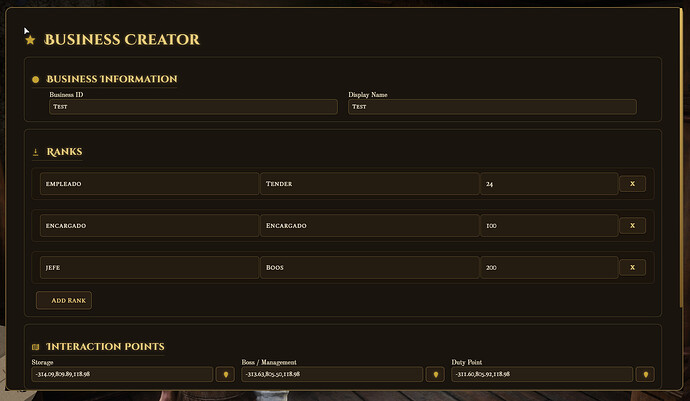Viewport: 690px width, 401px height.
Task: Edit the Business ID field
Action: pyautogui.click(x=193, y=107)
